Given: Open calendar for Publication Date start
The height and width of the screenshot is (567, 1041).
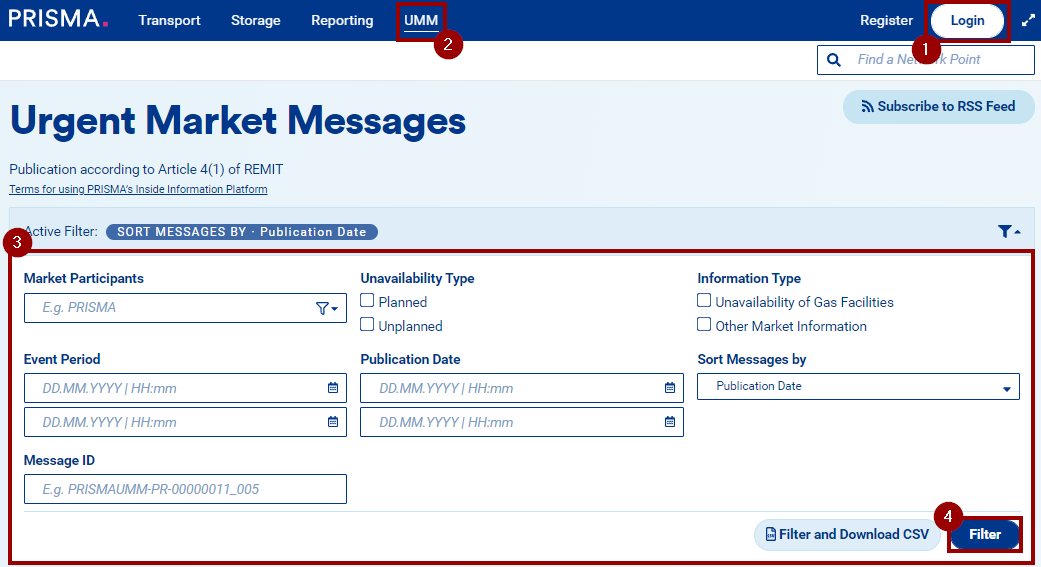Looking at the screenshot, I should pos(670,388).
